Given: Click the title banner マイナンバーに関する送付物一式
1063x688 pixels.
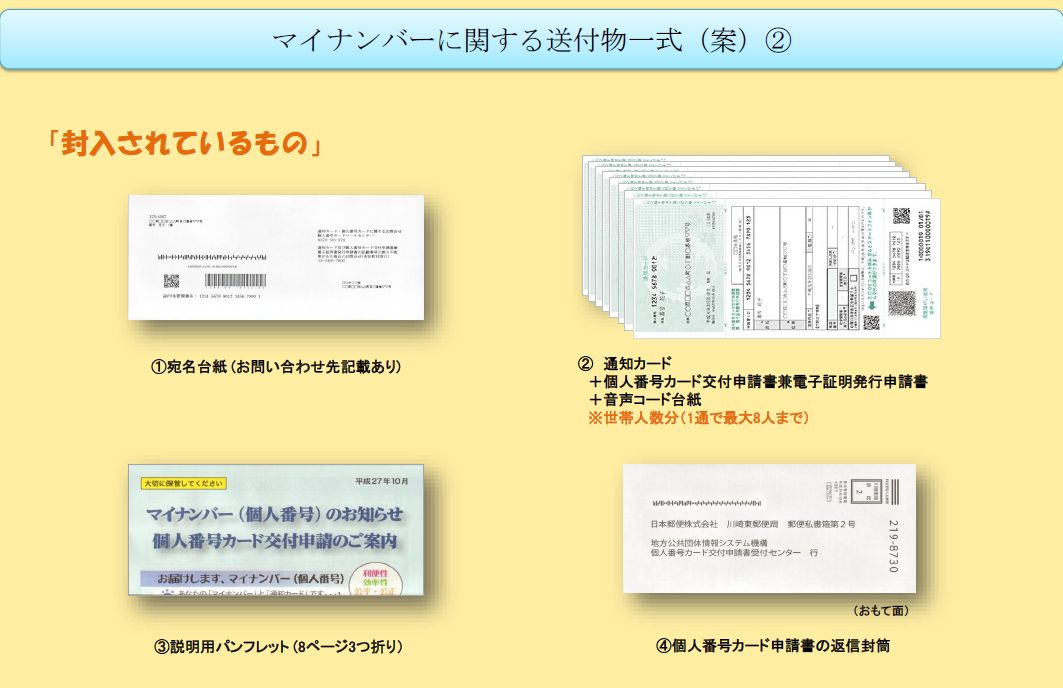Looking at the screenshot, I should point(531,39).
